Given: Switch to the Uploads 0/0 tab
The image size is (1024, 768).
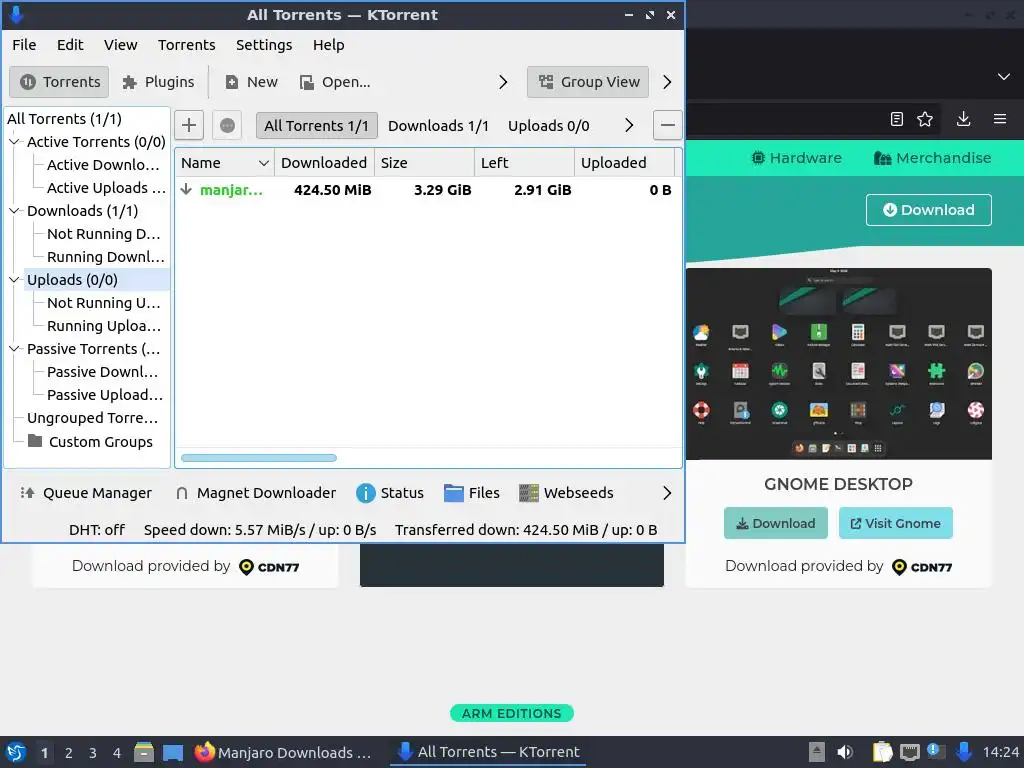Looking at the screenshot, I should click(x=549, y=126).
